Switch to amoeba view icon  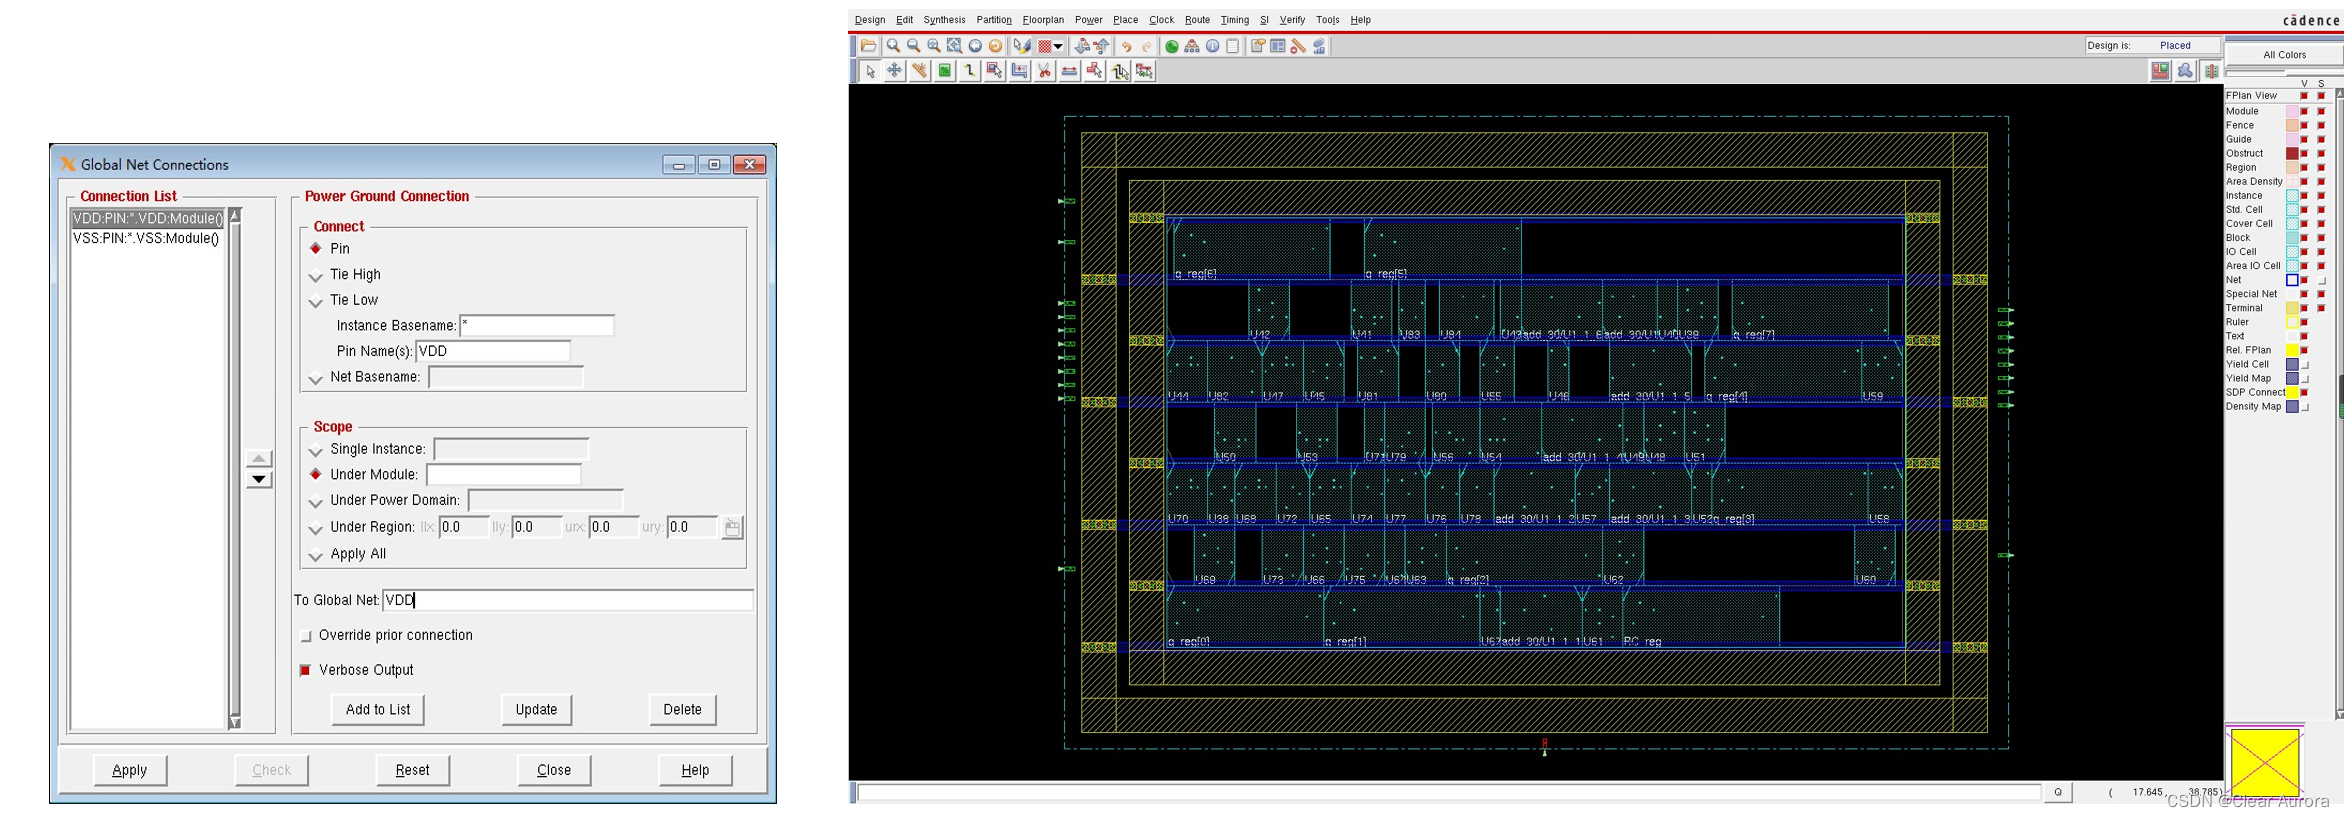(x=2186, y=71)
